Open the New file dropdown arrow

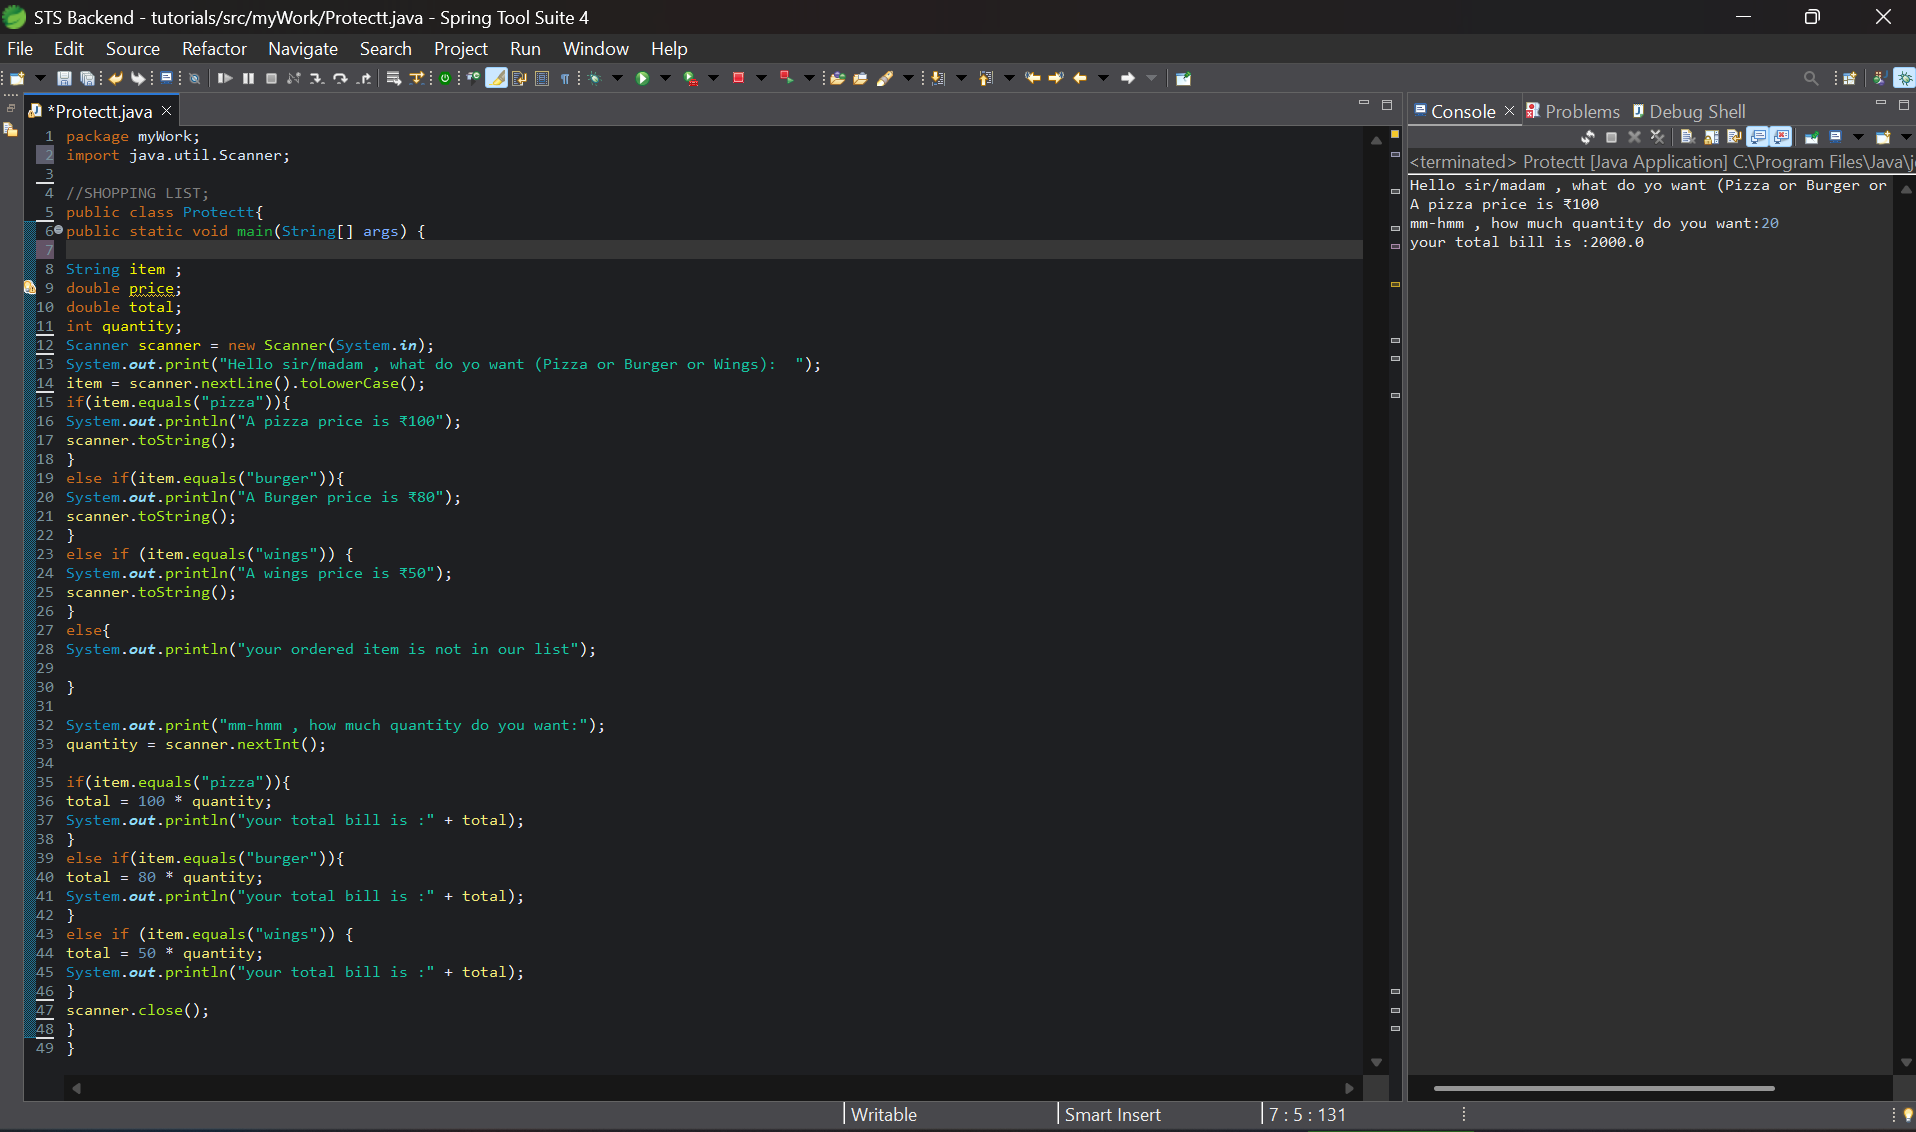[x=40, y=79]
